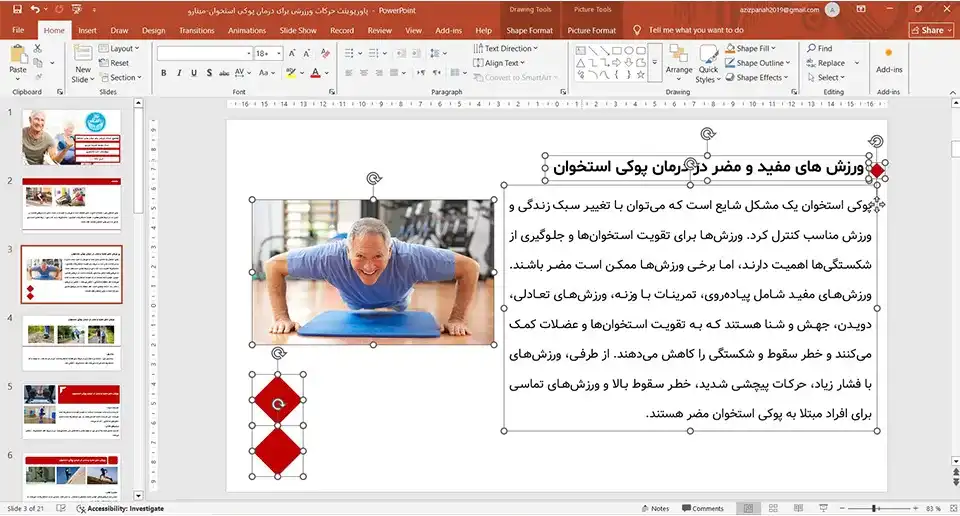
Task: Fit slide to current window
Action: tap(953, 509)
